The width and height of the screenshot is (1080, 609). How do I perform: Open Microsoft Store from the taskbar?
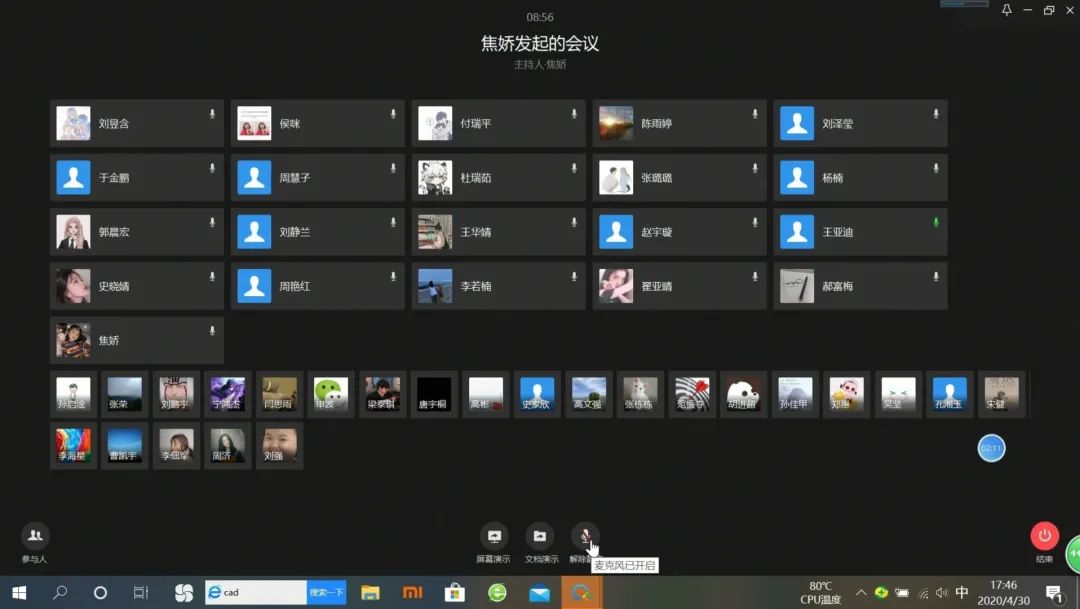454,592
